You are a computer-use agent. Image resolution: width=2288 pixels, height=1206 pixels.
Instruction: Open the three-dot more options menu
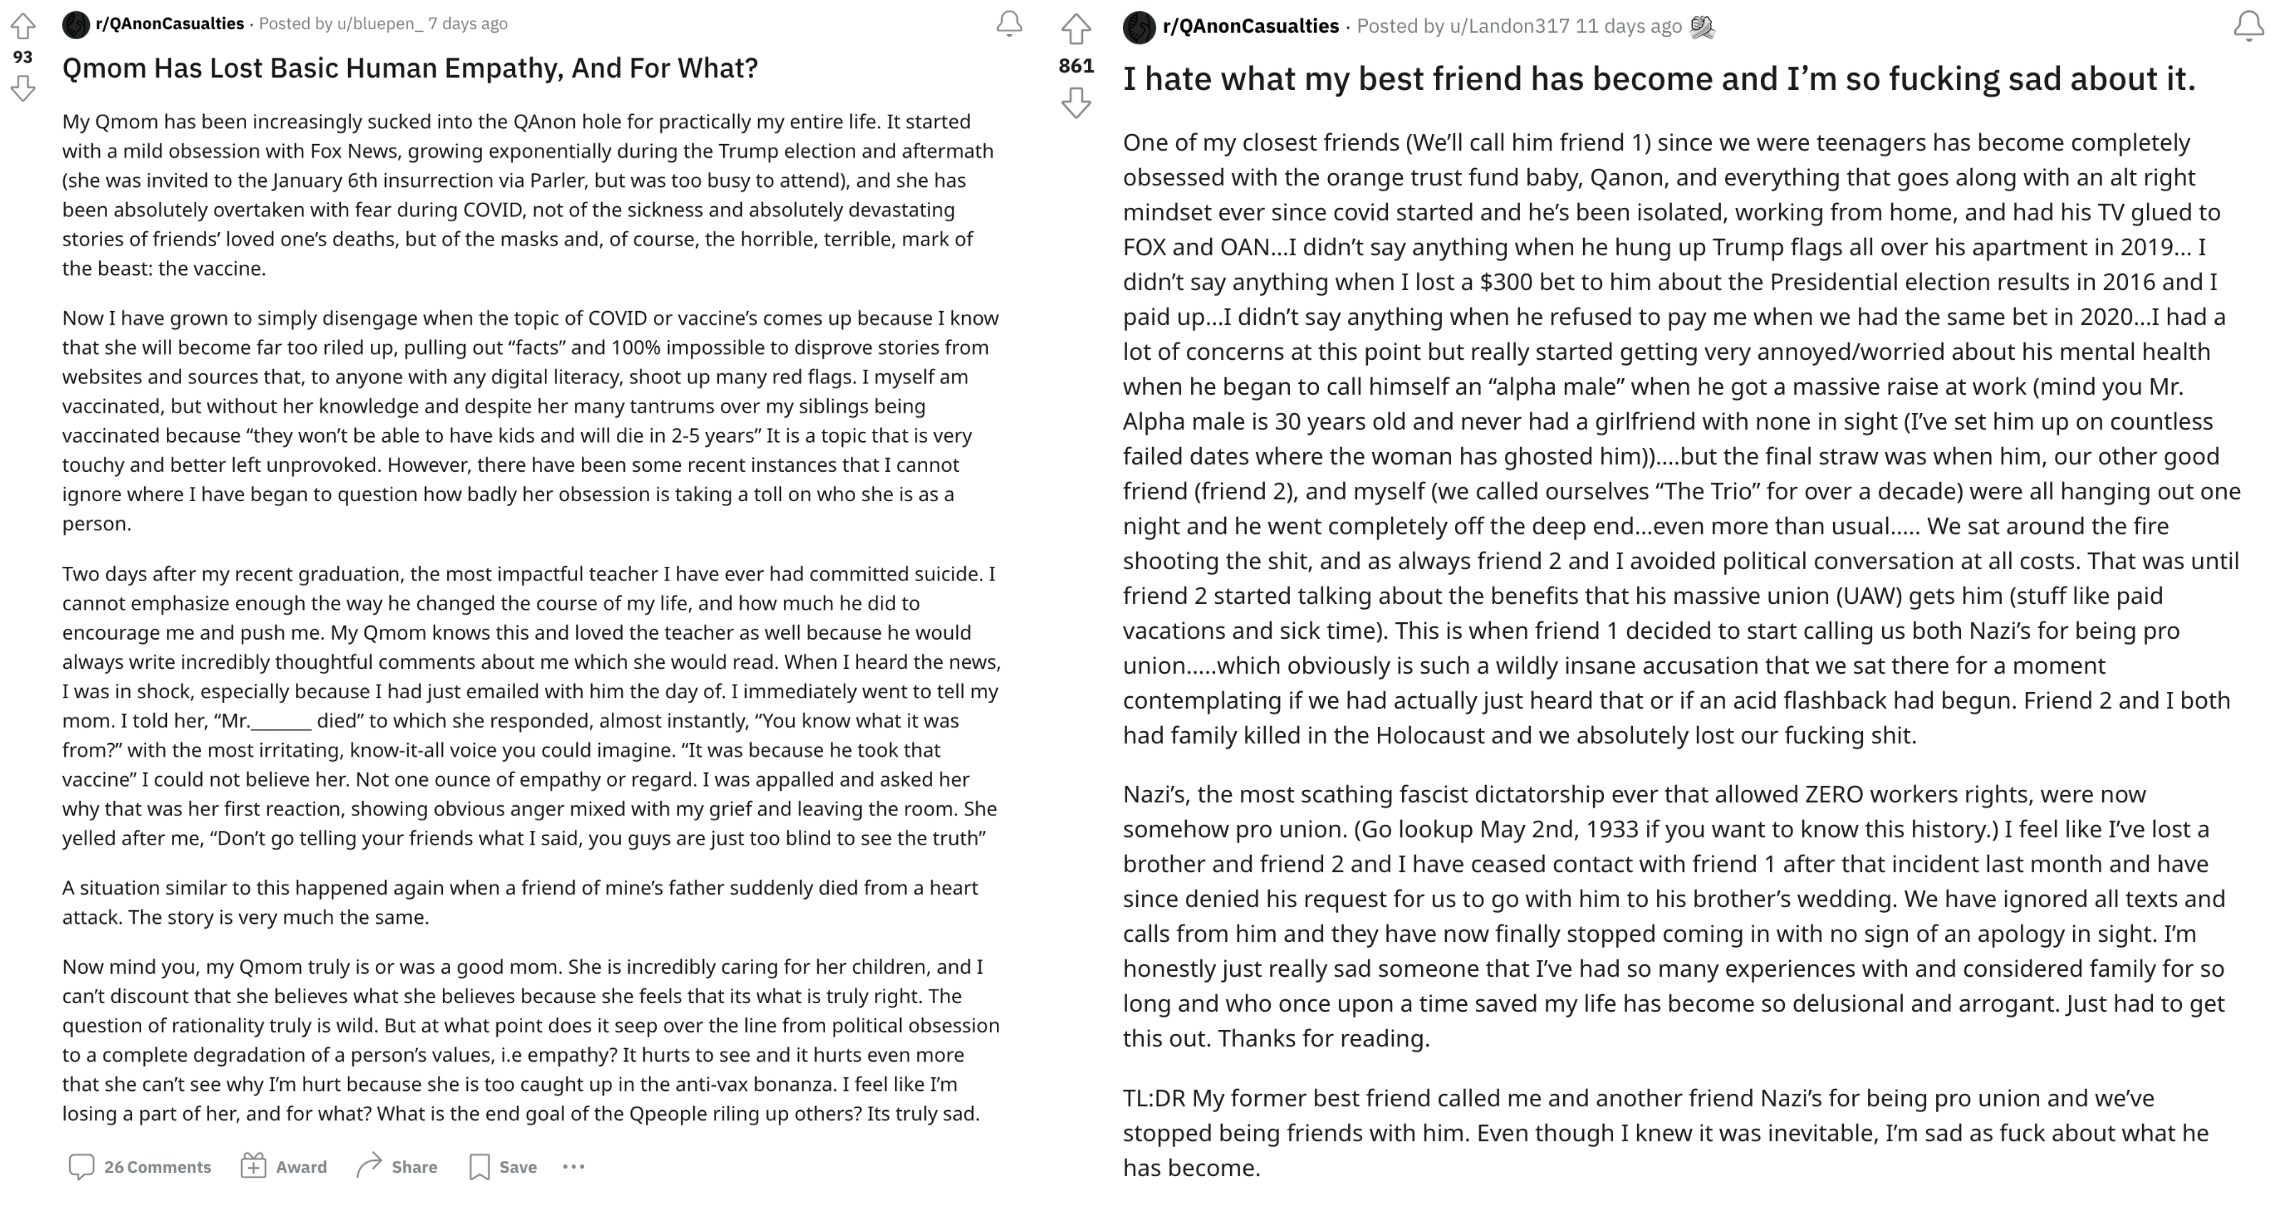(x=573, y=1167)
